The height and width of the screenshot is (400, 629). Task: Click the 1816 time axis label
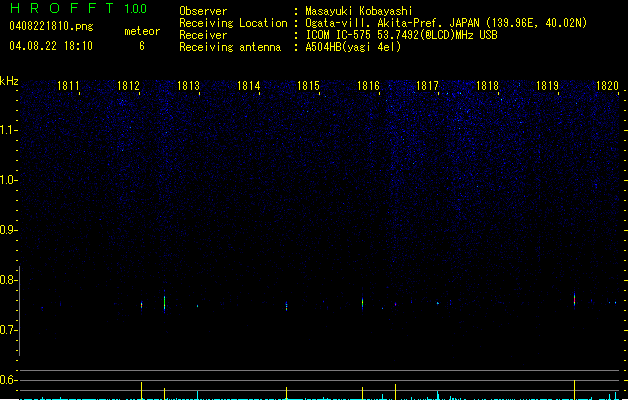(x=368, y=86)
